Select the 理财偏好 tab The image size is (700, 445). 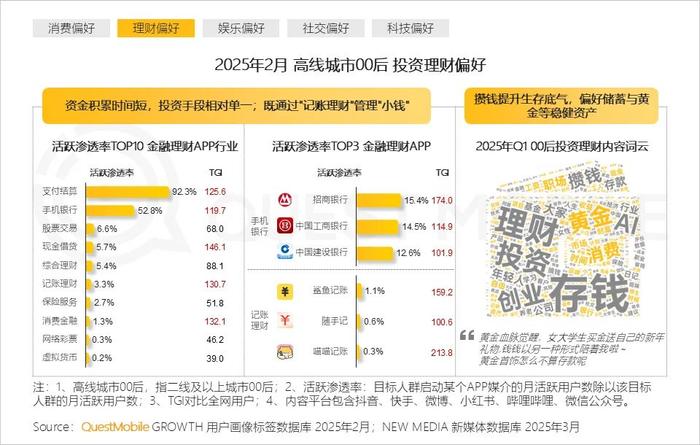[x=156, y=28]
